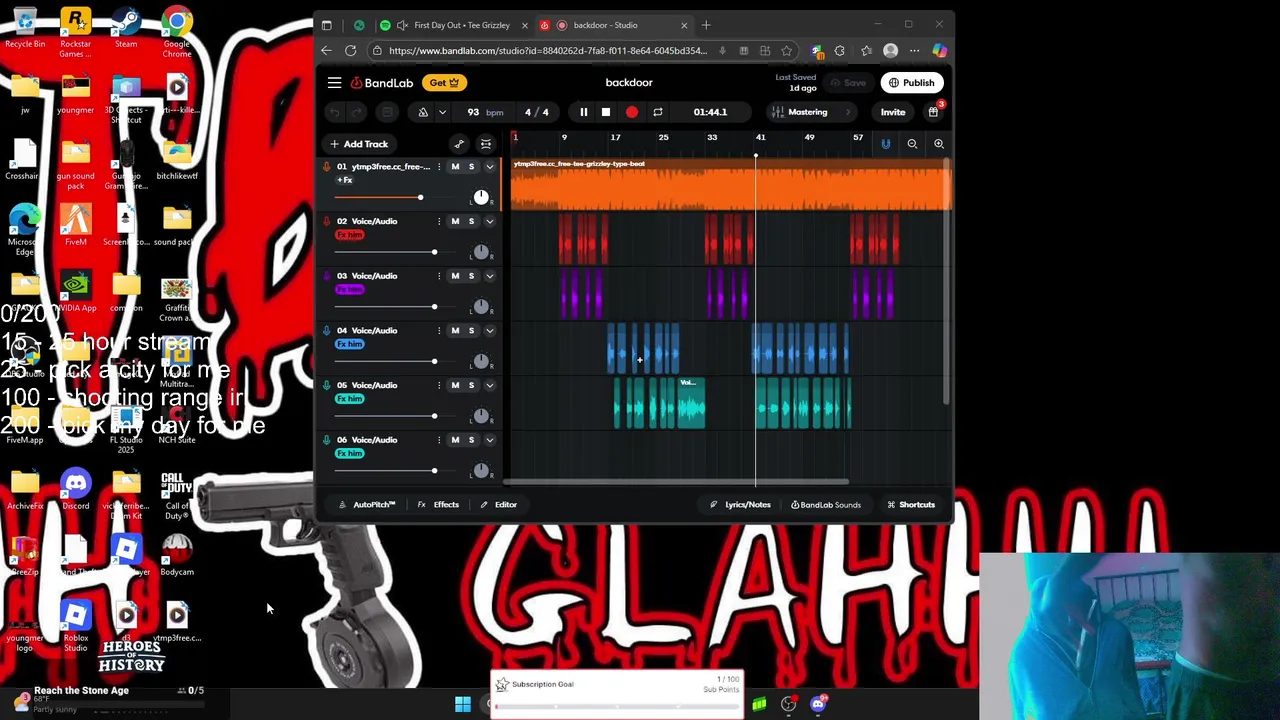The width and height of the screenshot is (1280, 720).
Task: Mute track 04 Voice/Audio
Action: click(x=455, y=330)
